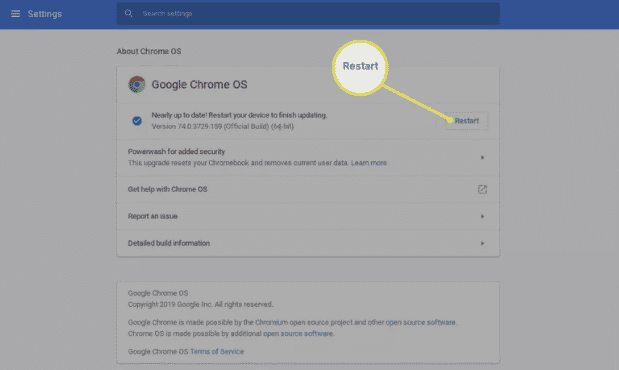Image resolution: width=619 pixels, height=370 pixels.
Task: Open the first open source software link
Action: [420, 322]
